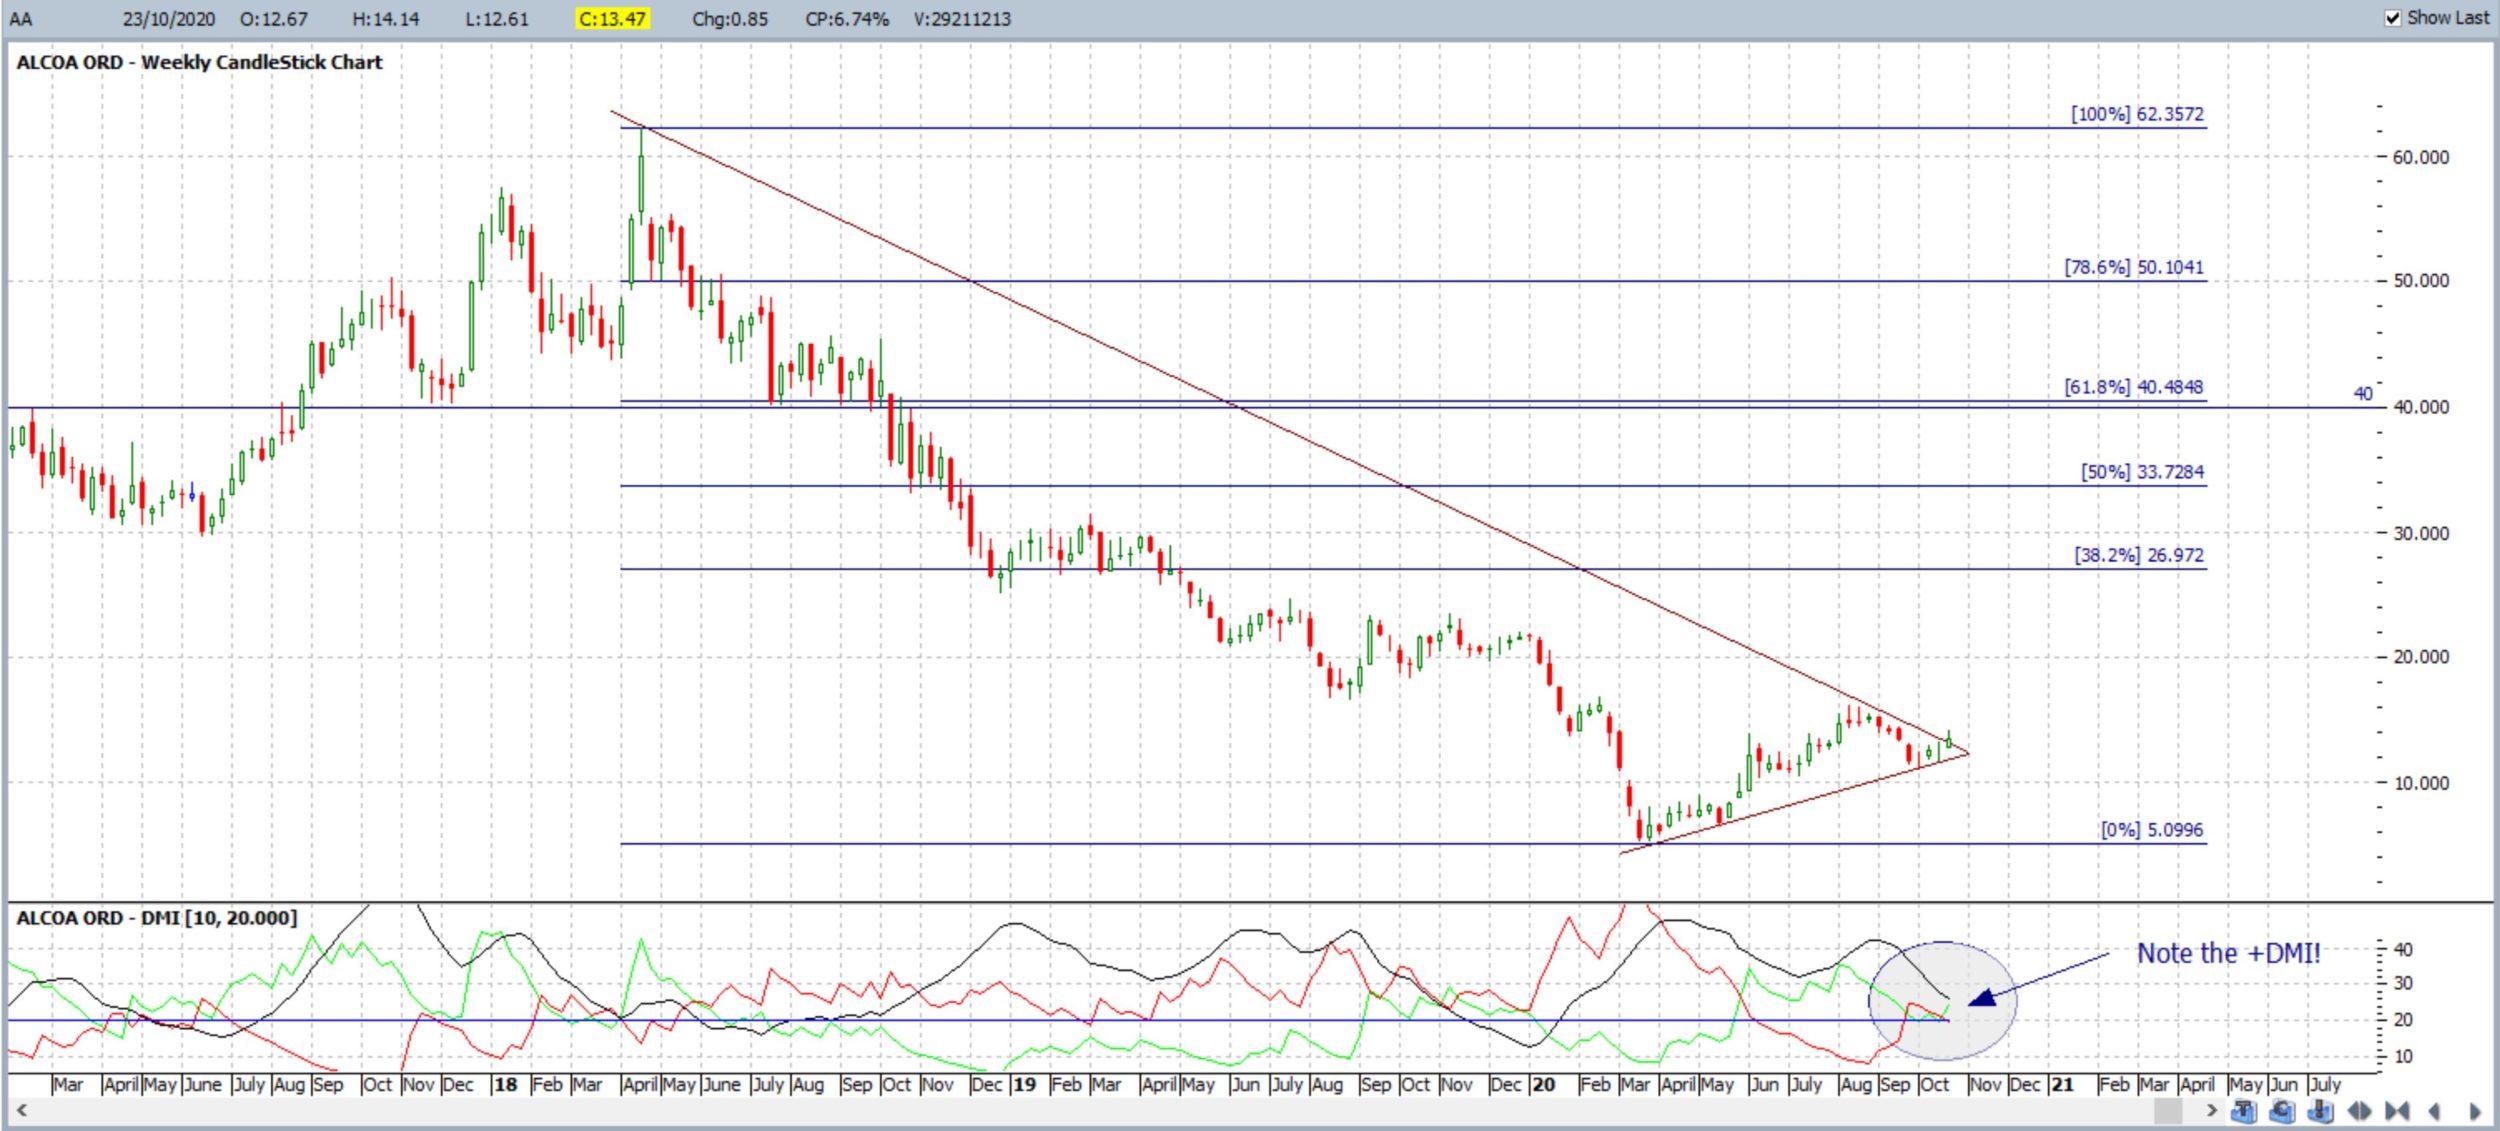The image size is (2500, 1131).
Task: Click the V:29211213 volume value
Action: tap(962, 19)
